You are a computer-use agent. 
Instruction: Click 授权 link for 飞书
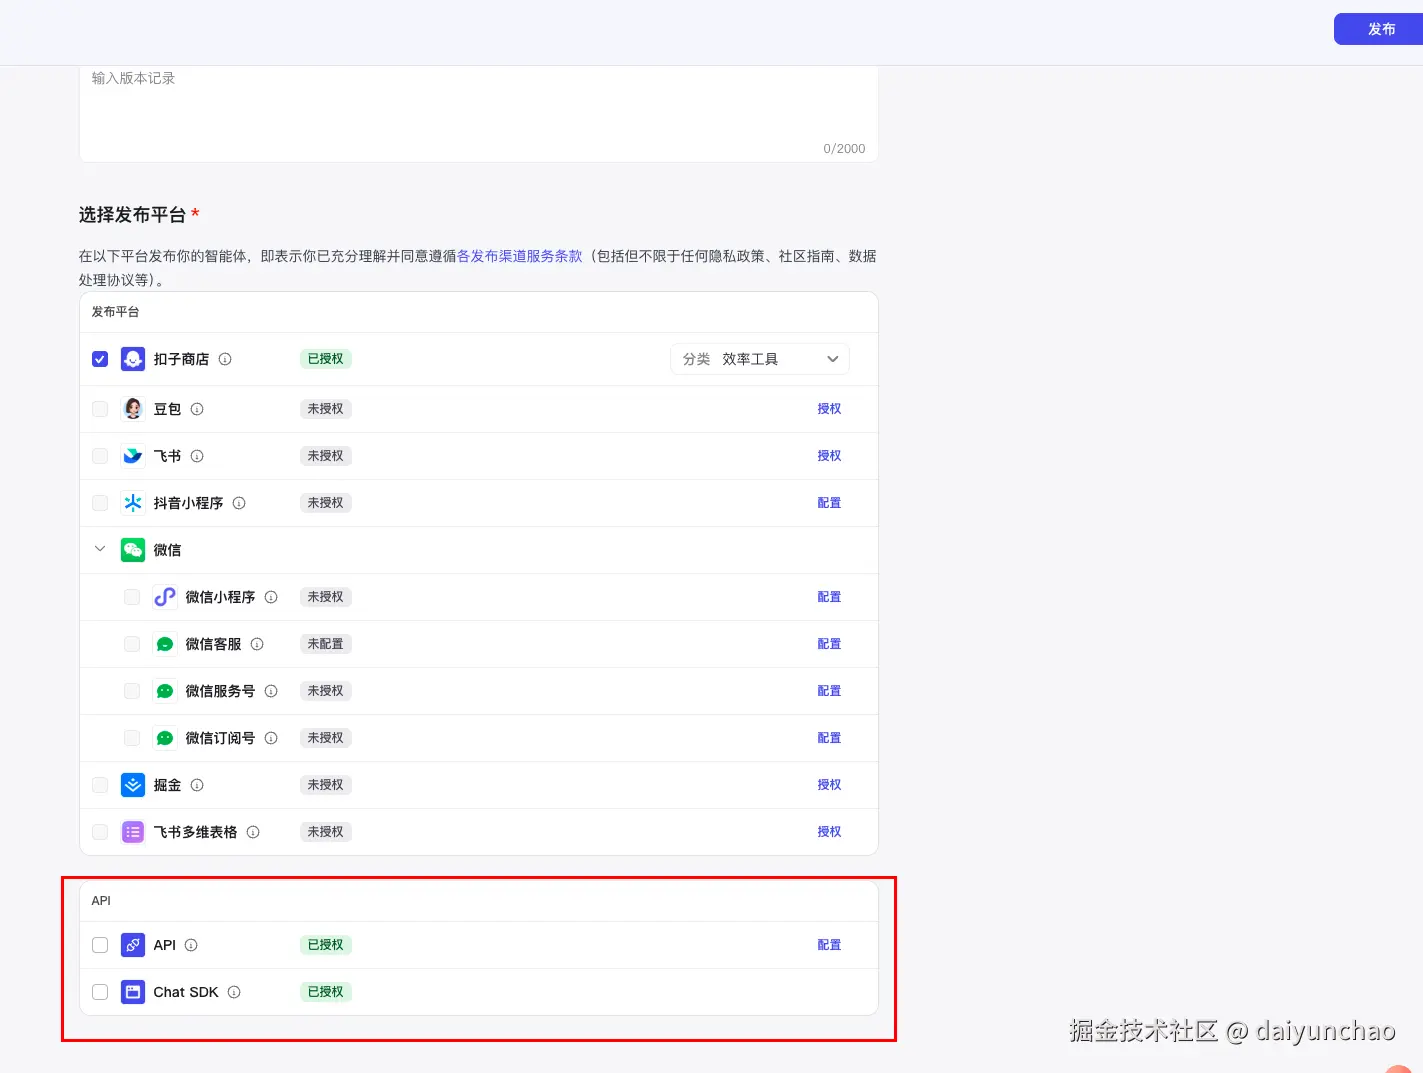coord(829,456)
